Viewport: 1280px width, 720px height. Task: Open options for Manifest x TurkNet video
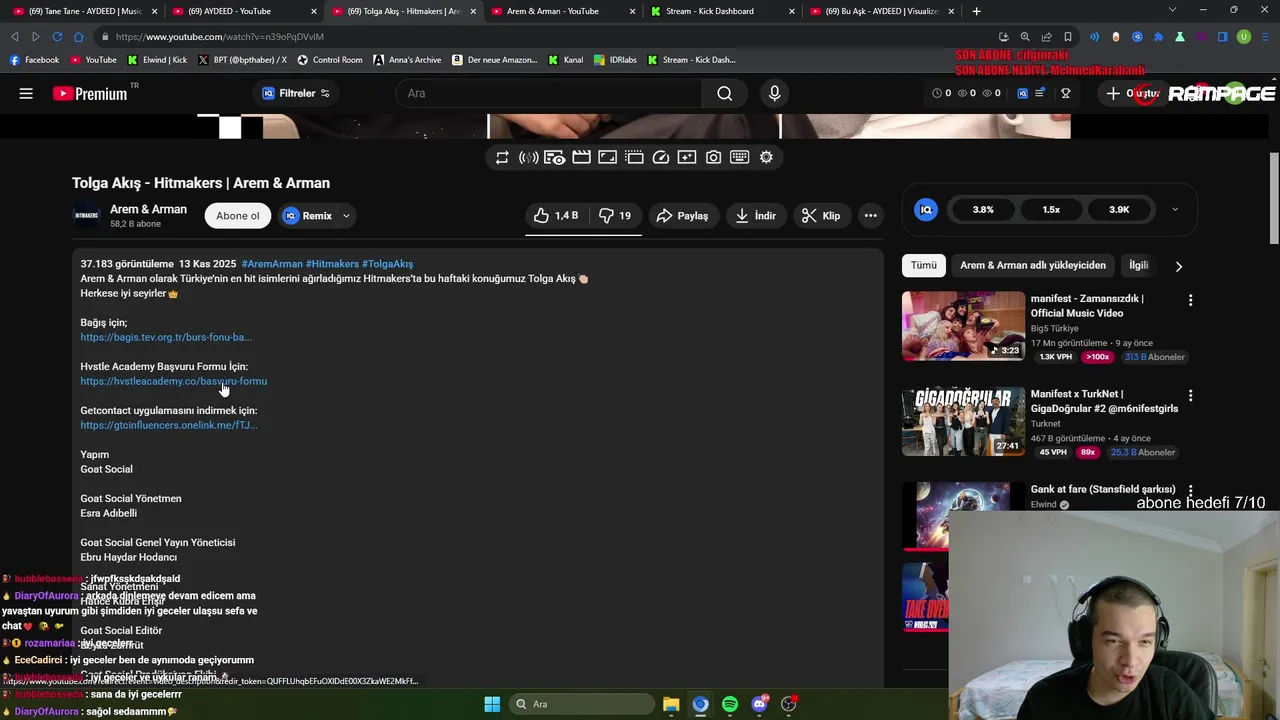coord(1190,395)
